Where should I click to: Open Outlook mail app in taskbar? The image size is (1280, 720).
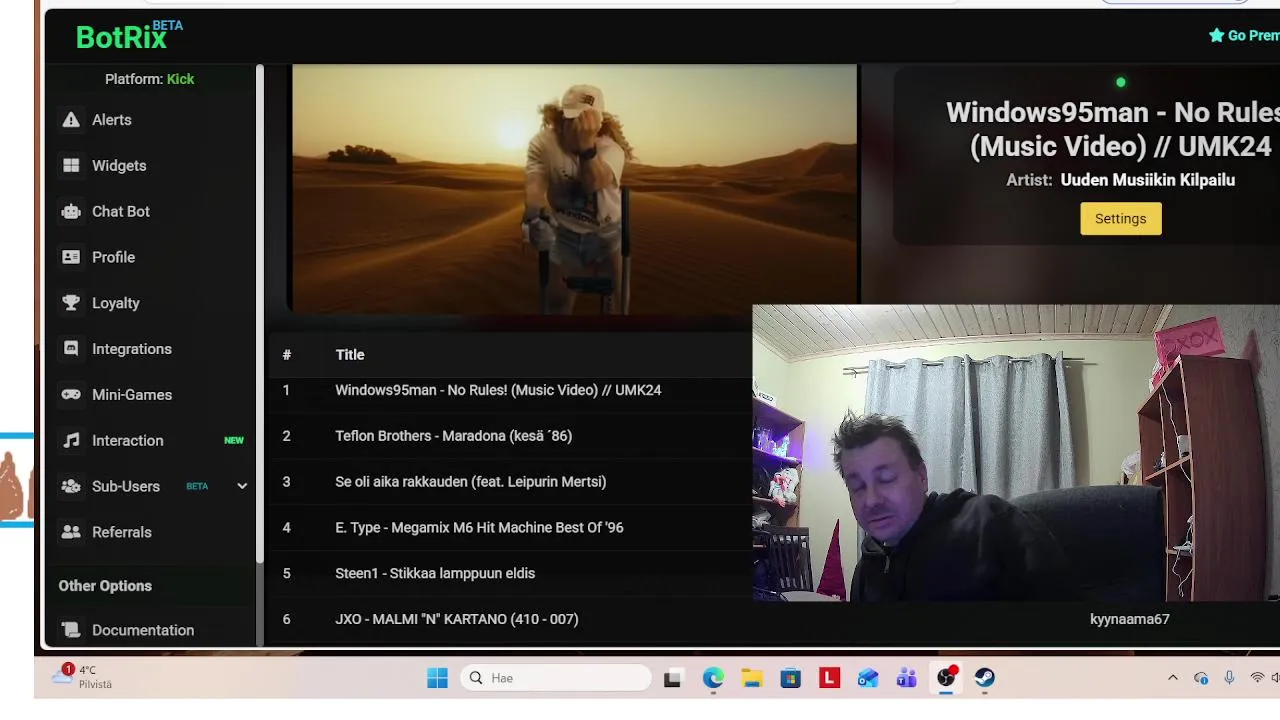click(x=868, y=678)
